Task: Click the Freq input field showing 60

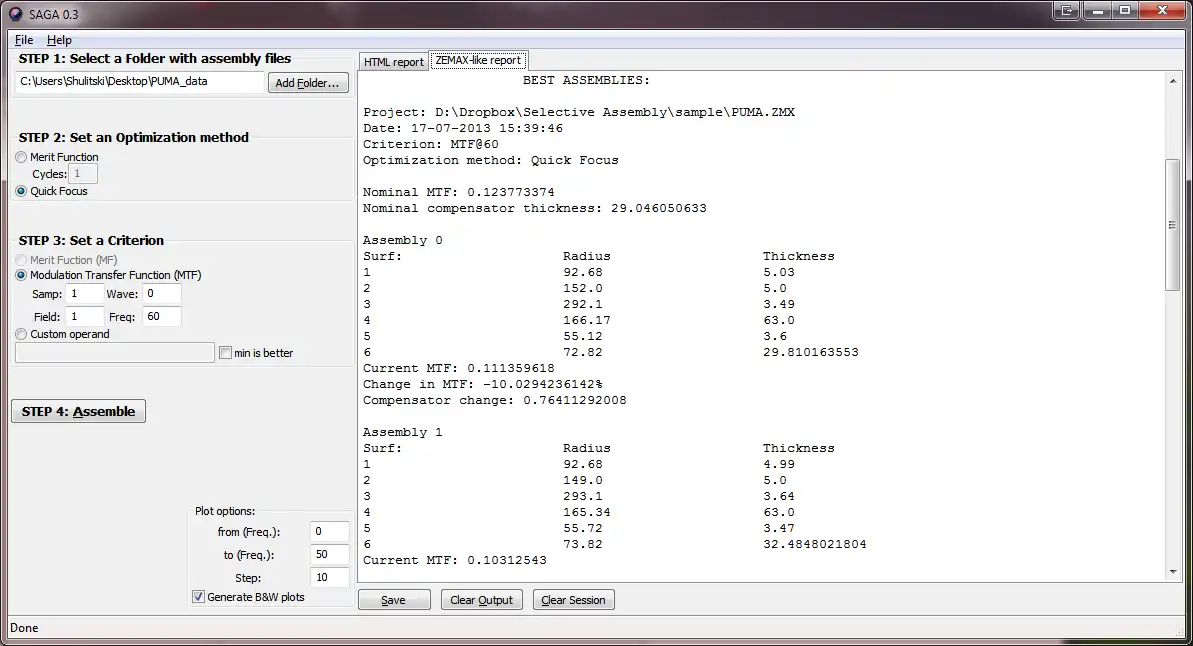Action: (x=161, y=317)
